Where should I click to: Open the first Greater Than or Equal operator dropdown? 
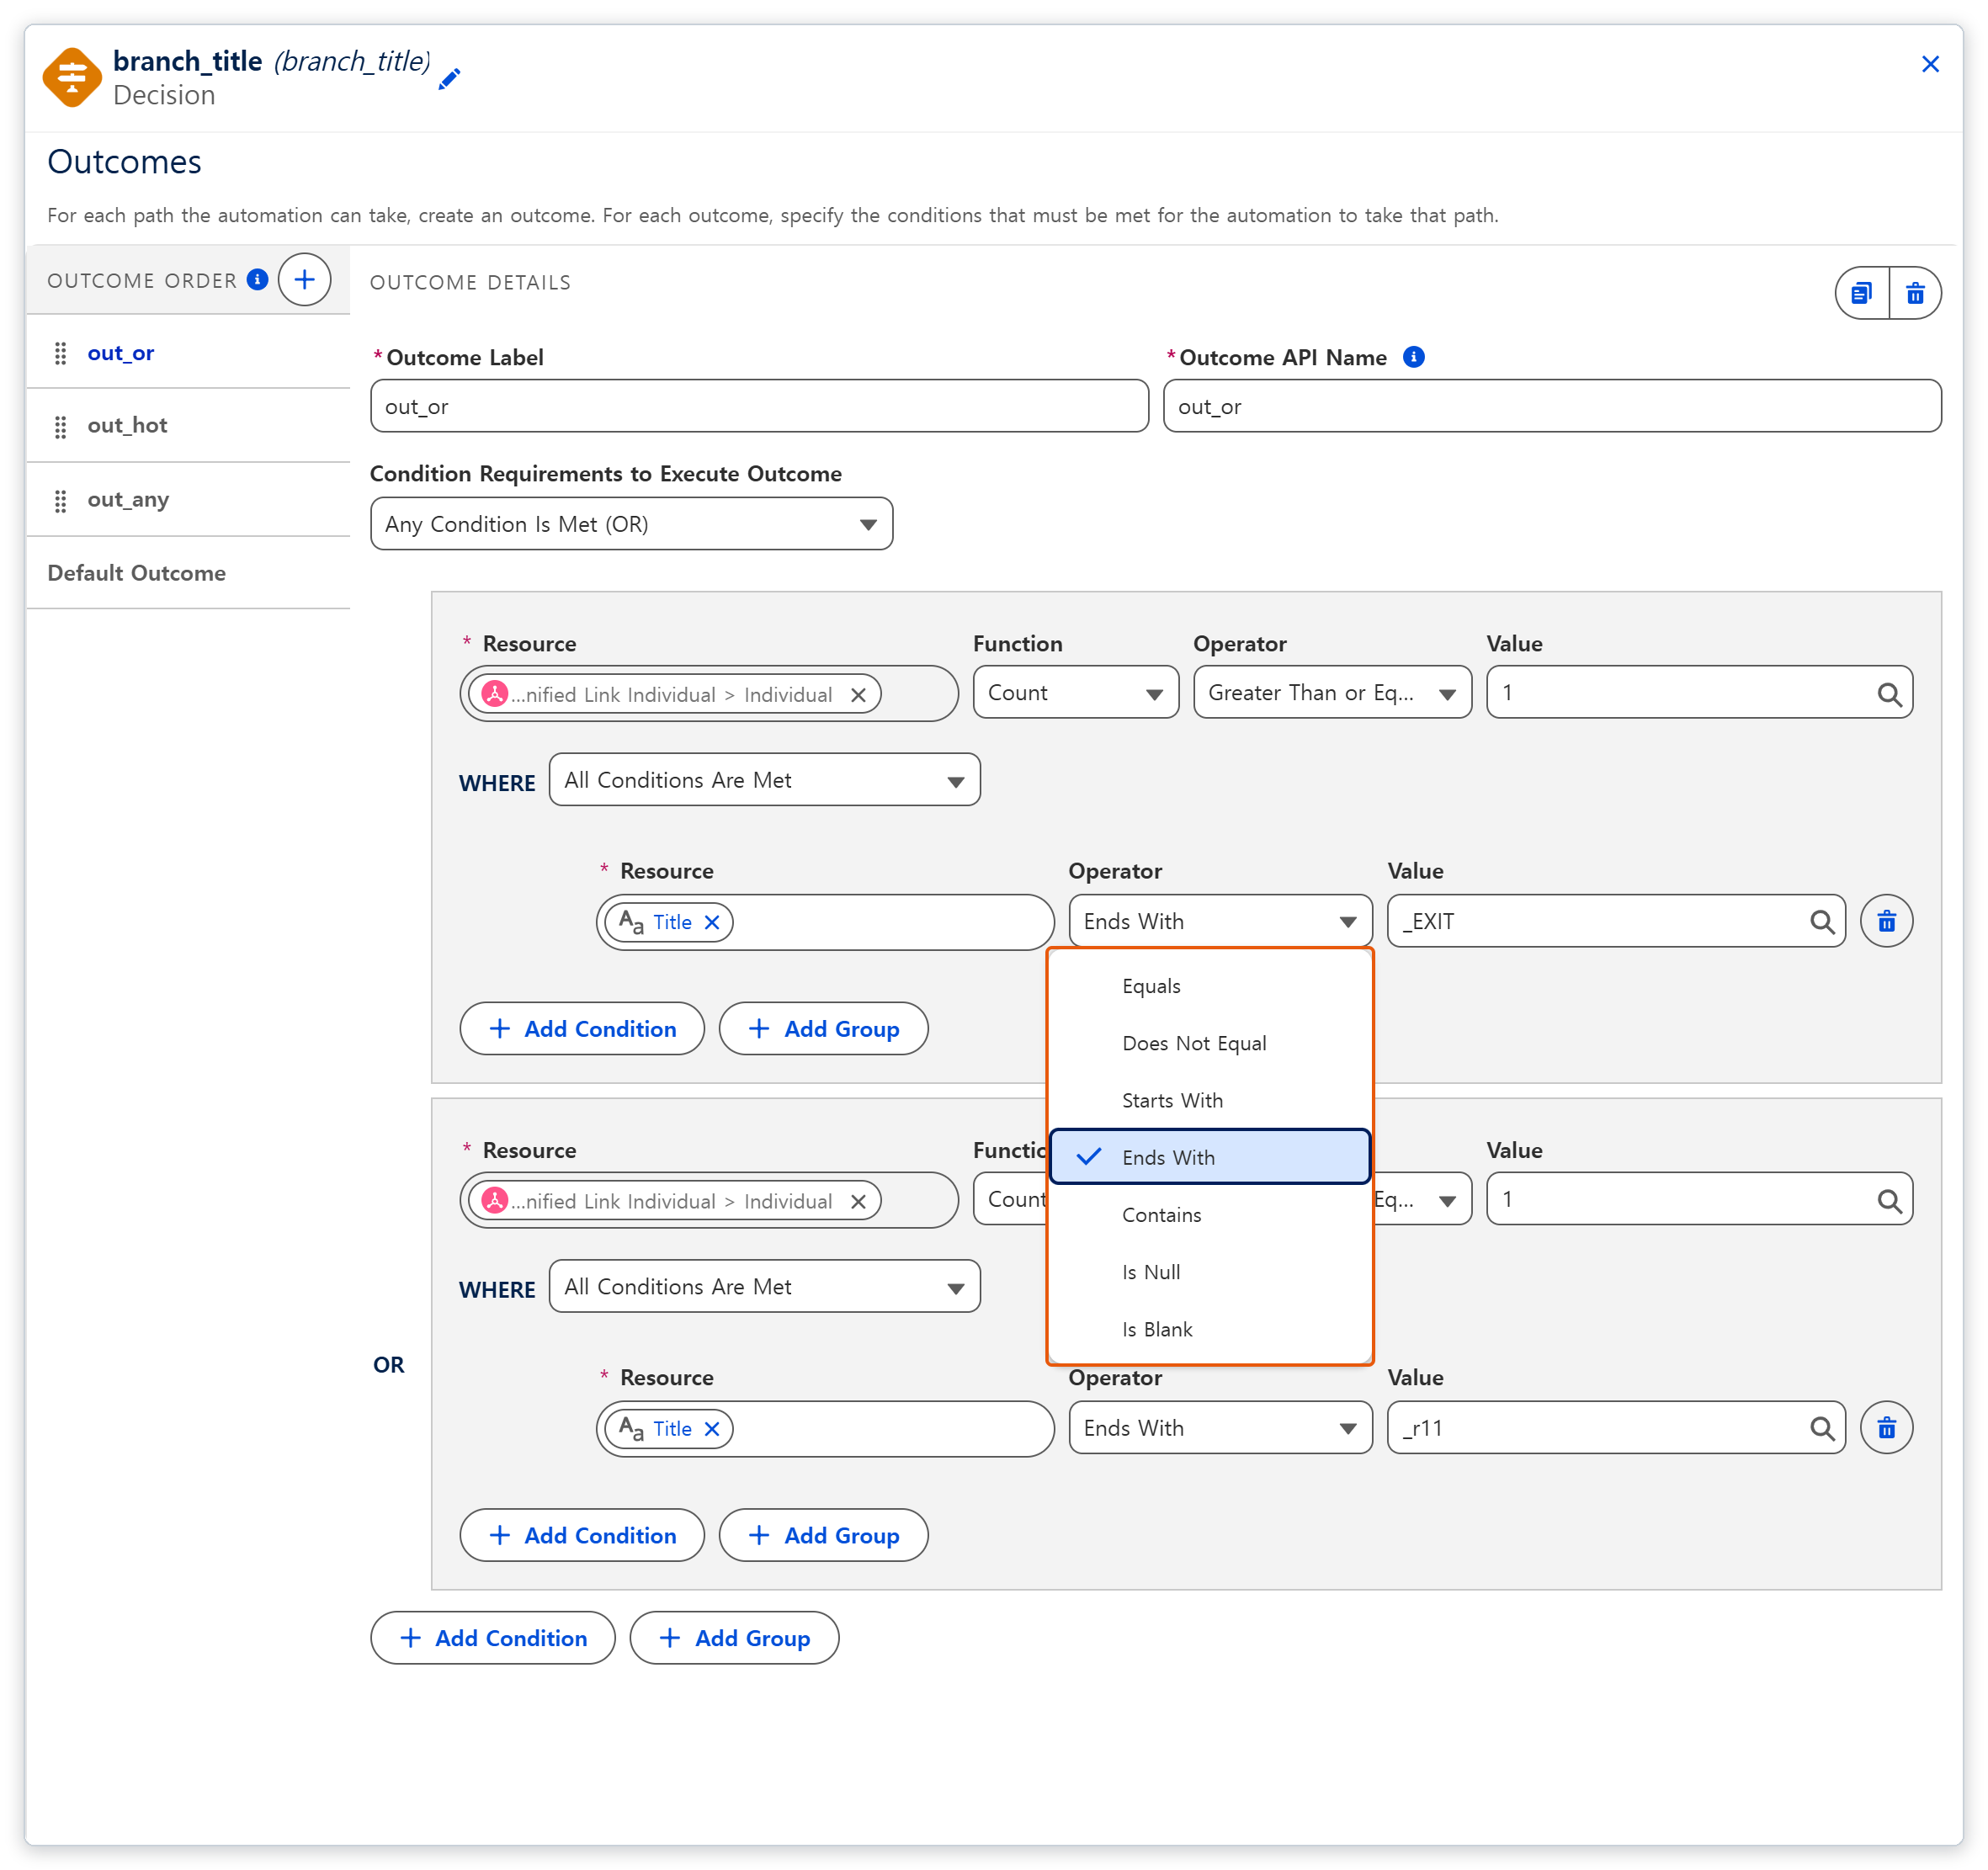point(1332,692)
